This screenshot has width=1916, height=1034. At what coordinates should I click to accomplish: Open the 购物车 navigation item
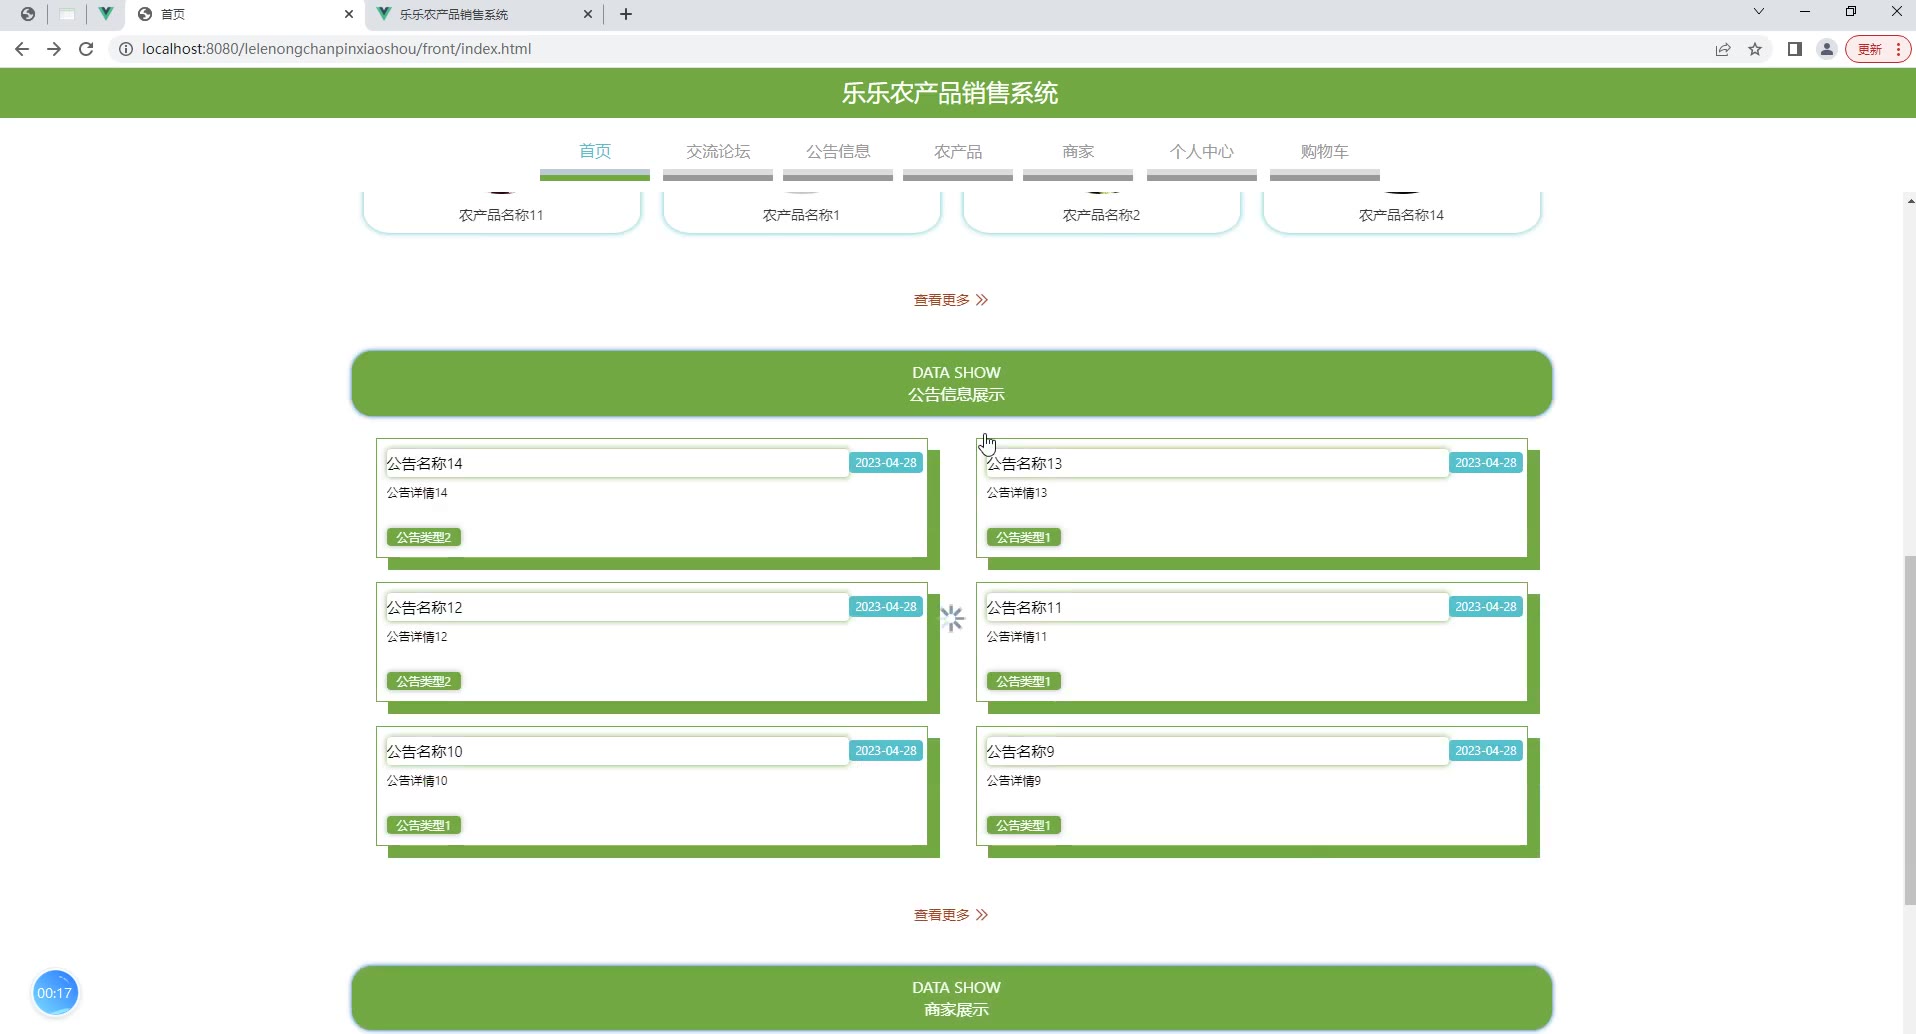tap(1325, 152)
